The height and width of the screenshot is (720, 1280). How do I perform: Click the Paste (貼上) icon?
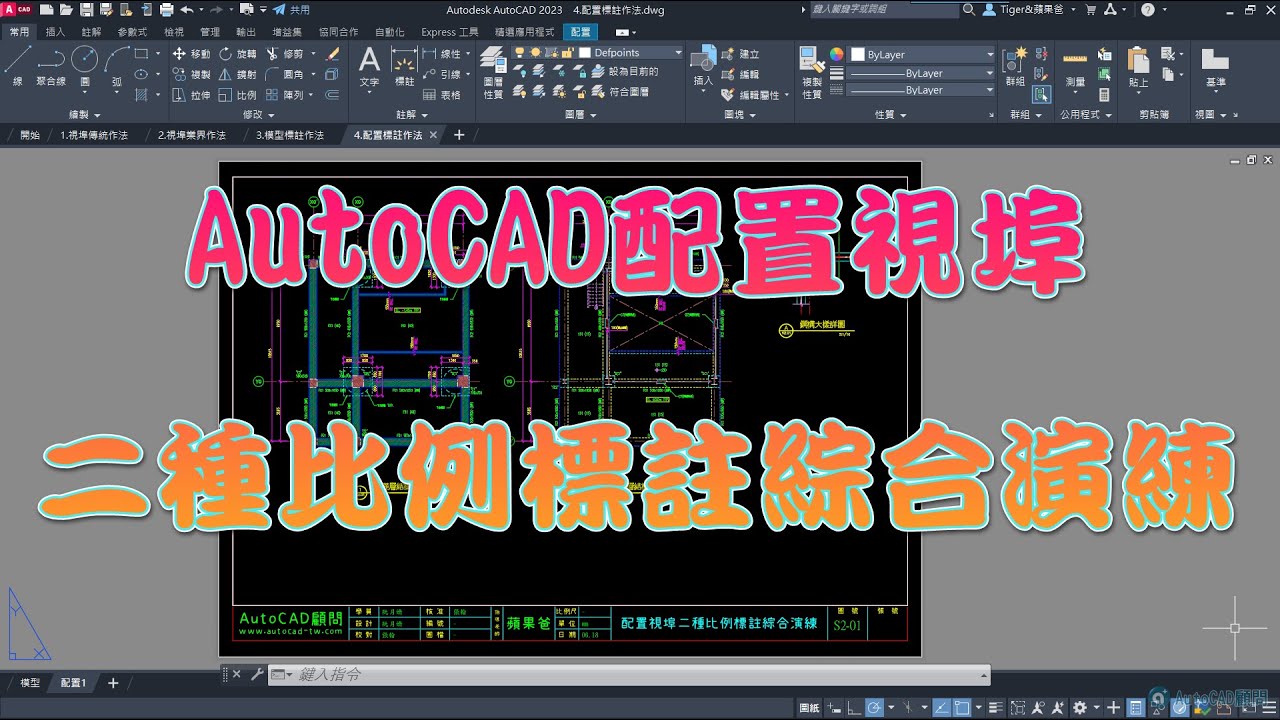(x=1138, y=68)
